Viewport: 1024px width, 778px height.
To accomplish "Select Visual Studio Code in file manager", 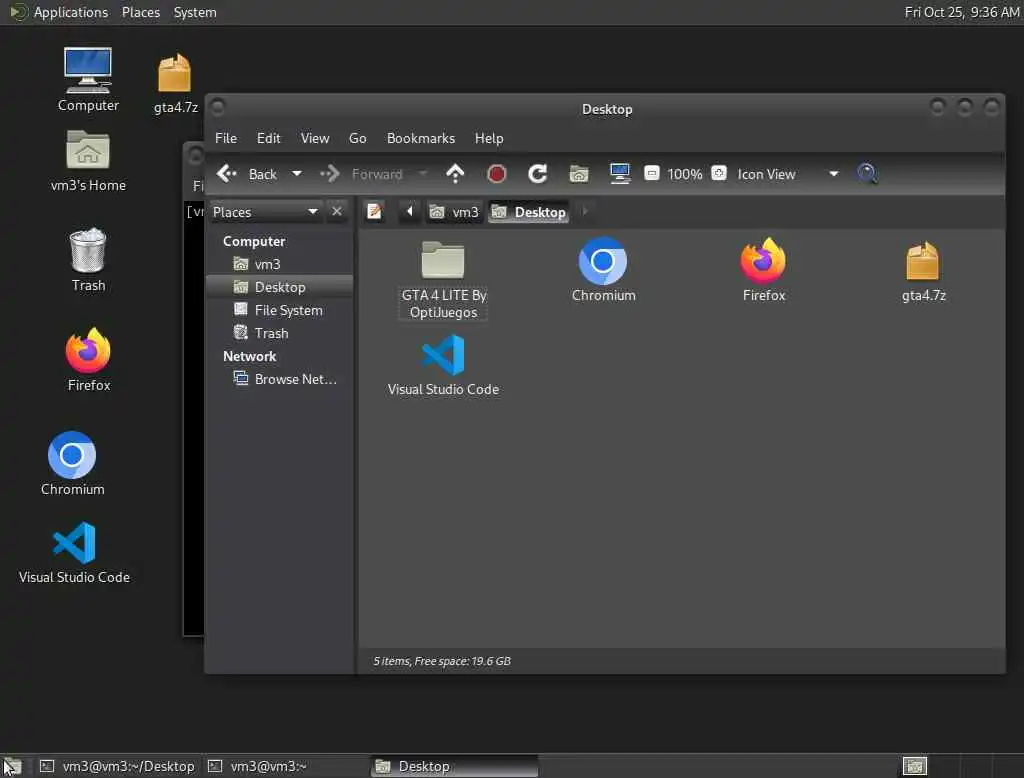I will click(443, 365).
